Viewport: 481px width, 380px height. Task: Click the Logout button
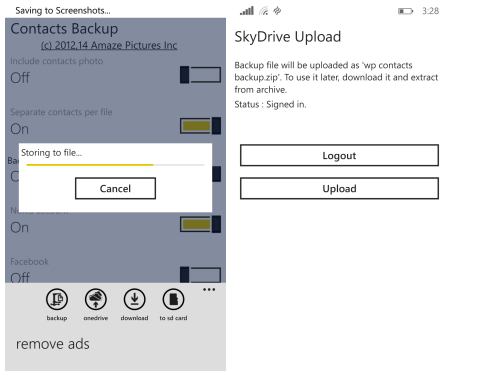(339, 155)
